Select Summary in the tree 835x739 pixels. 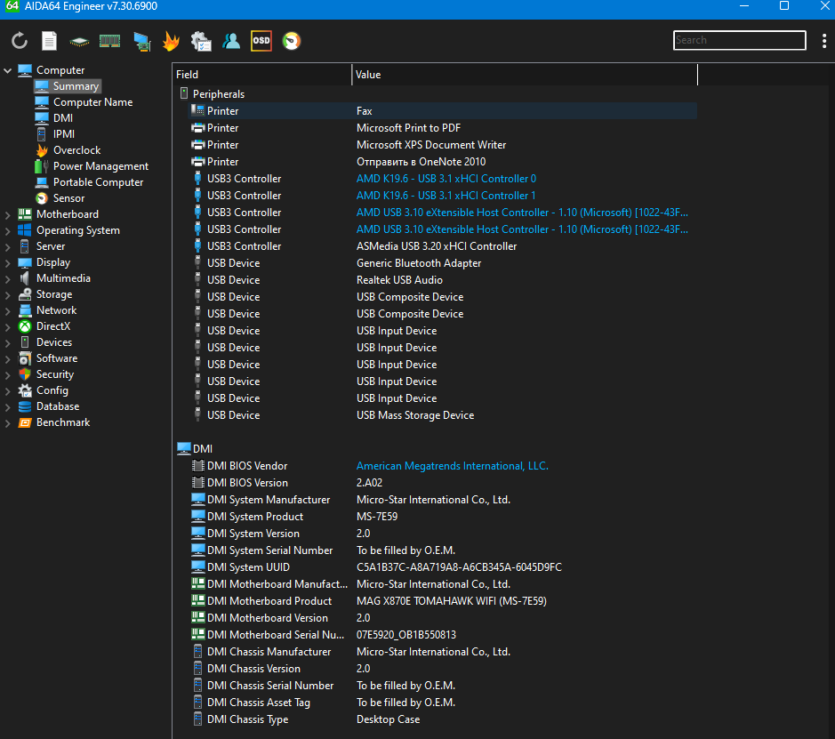pyautogui.click(x=76, y=86)
